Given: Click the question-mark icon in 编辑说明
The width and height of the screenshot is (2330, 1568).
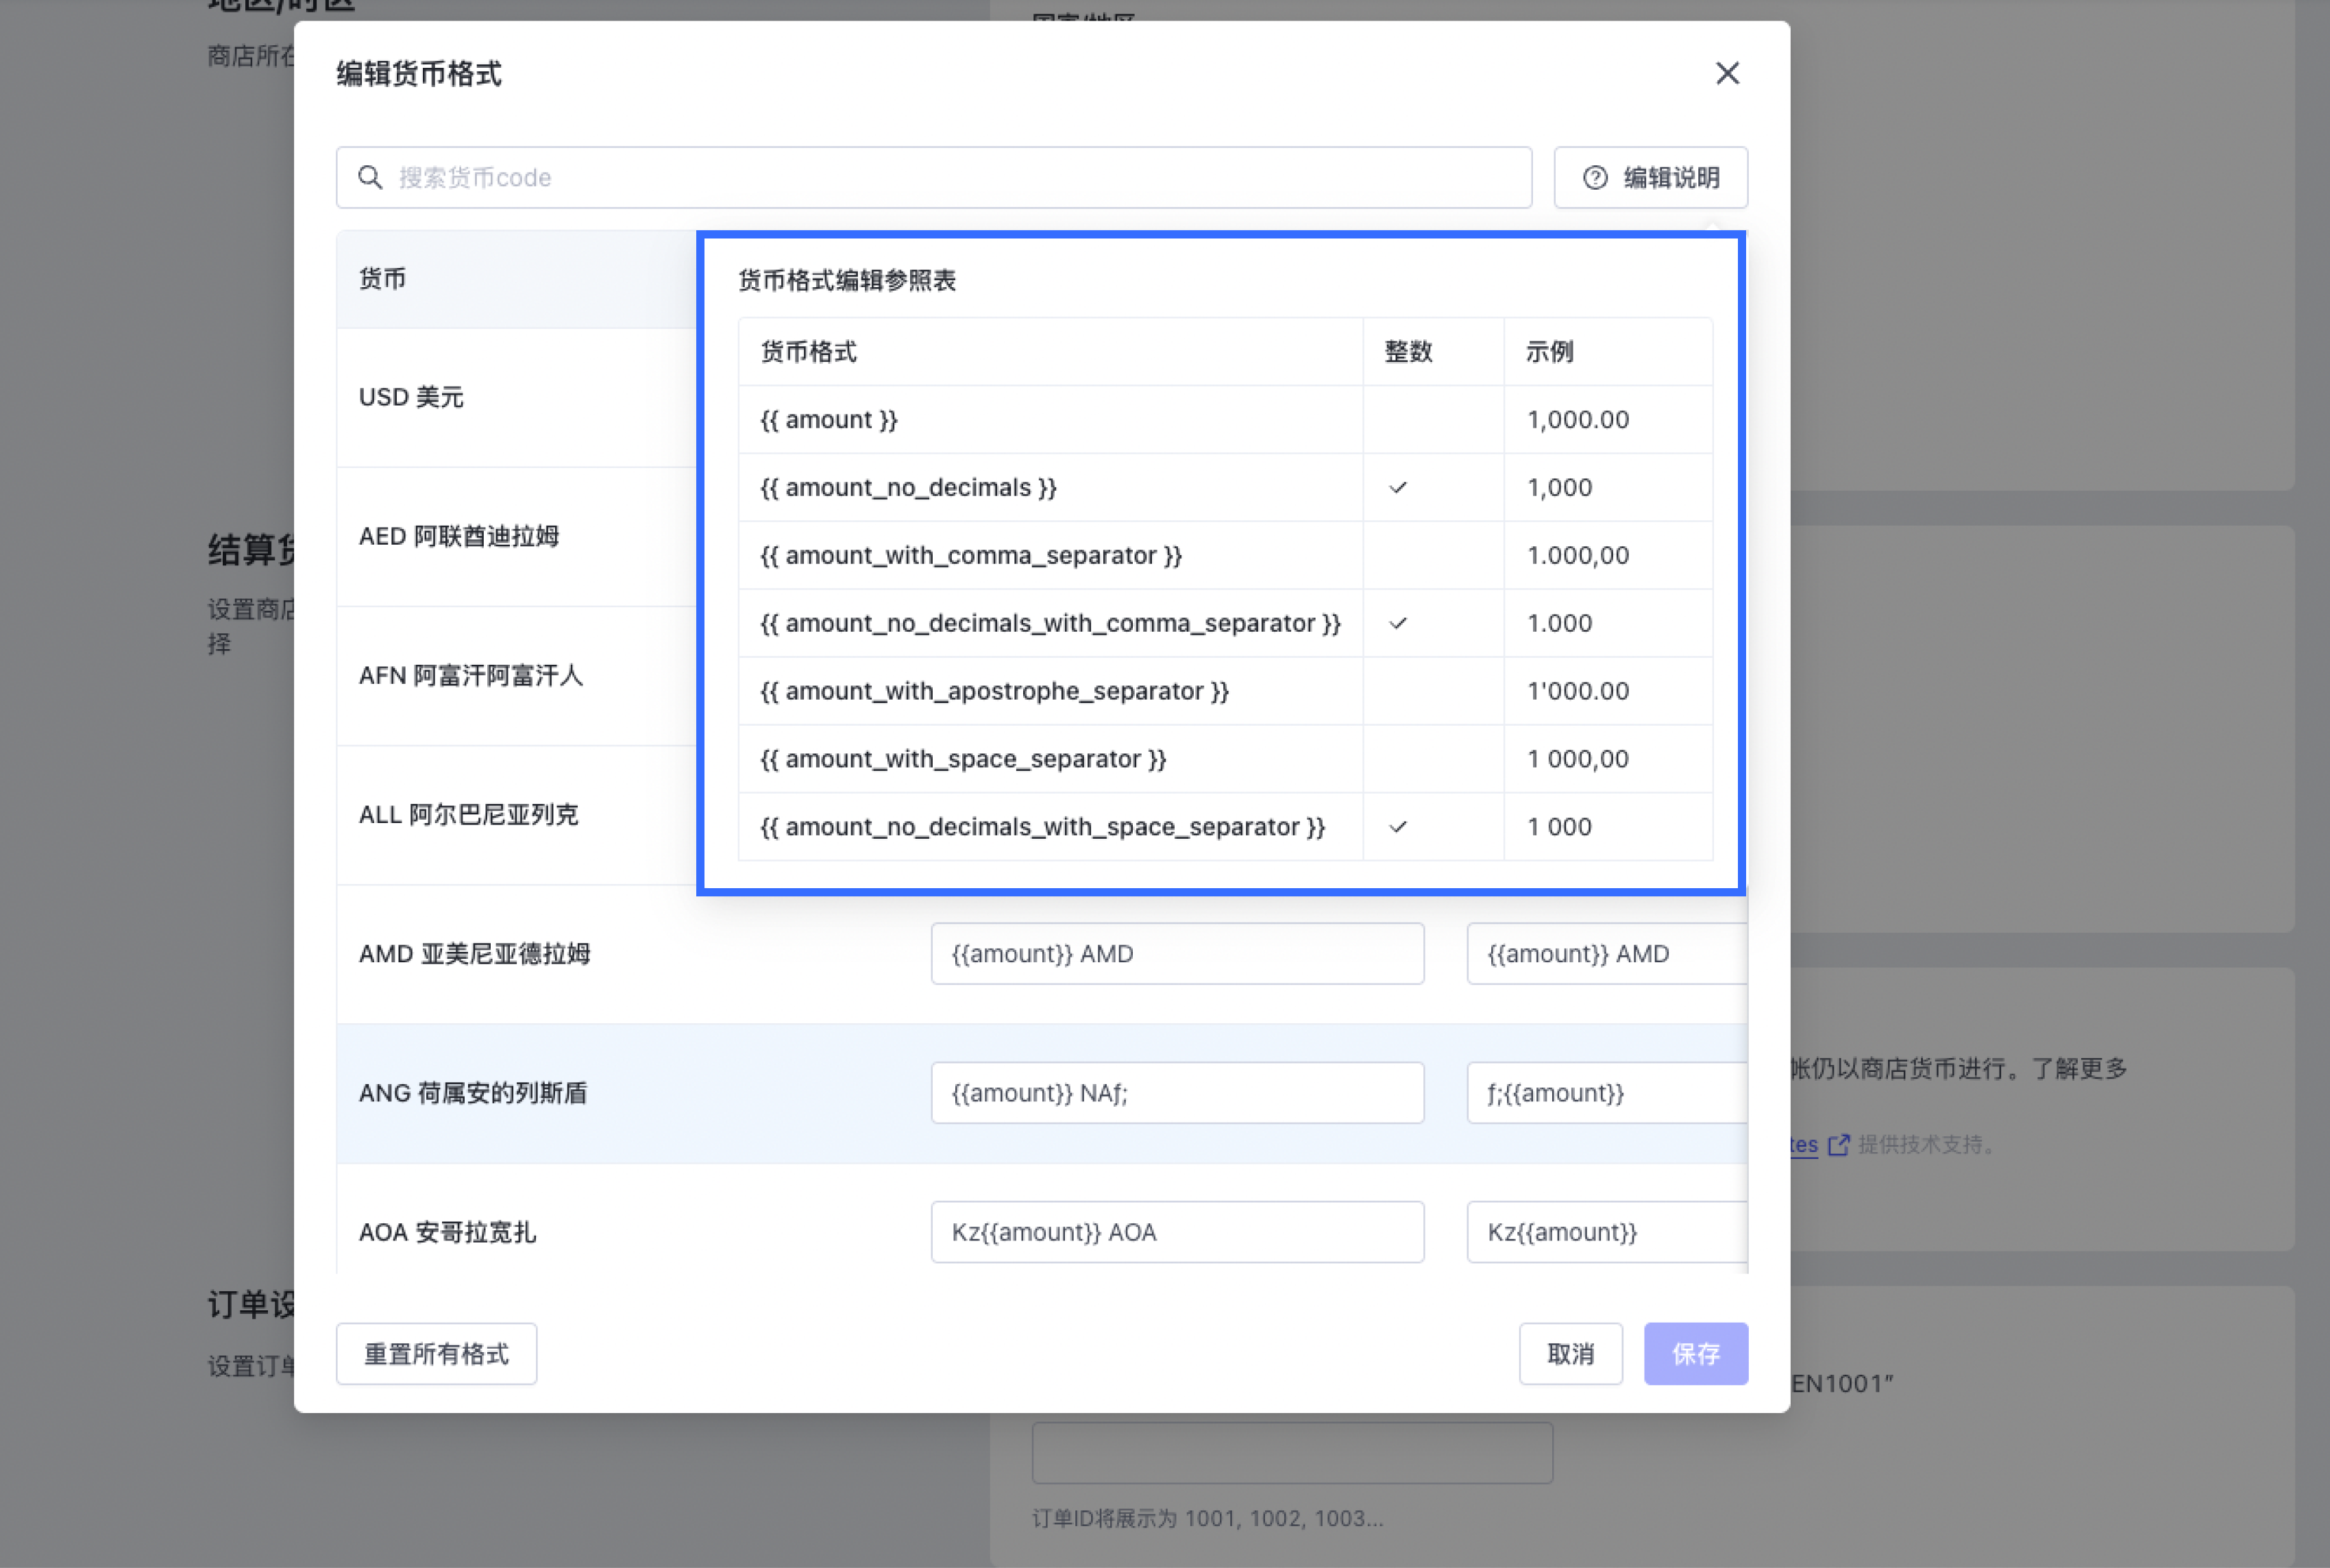Looking at the screenshot, I should tap(1595, 177).
